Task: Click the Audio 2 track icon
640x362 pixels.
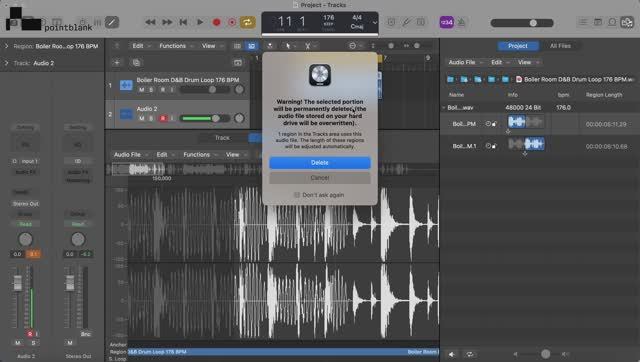Action: pos(126,114)
